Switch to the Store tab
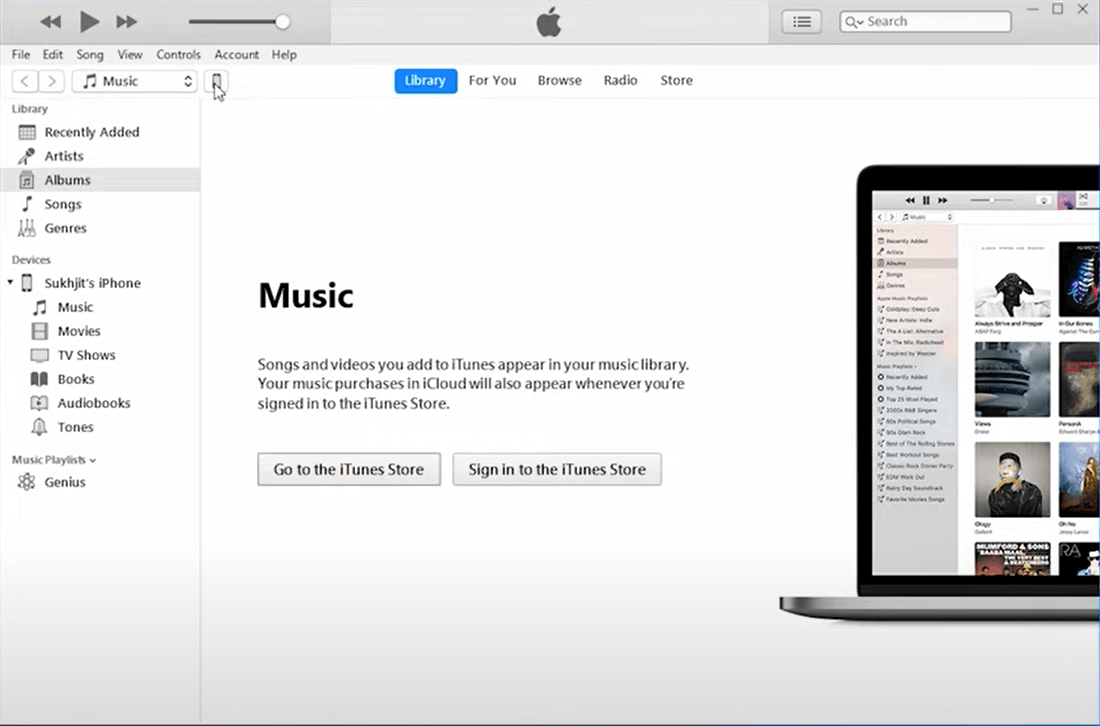The height and width of the screenshot is (726, 1100). coord(676,81)
